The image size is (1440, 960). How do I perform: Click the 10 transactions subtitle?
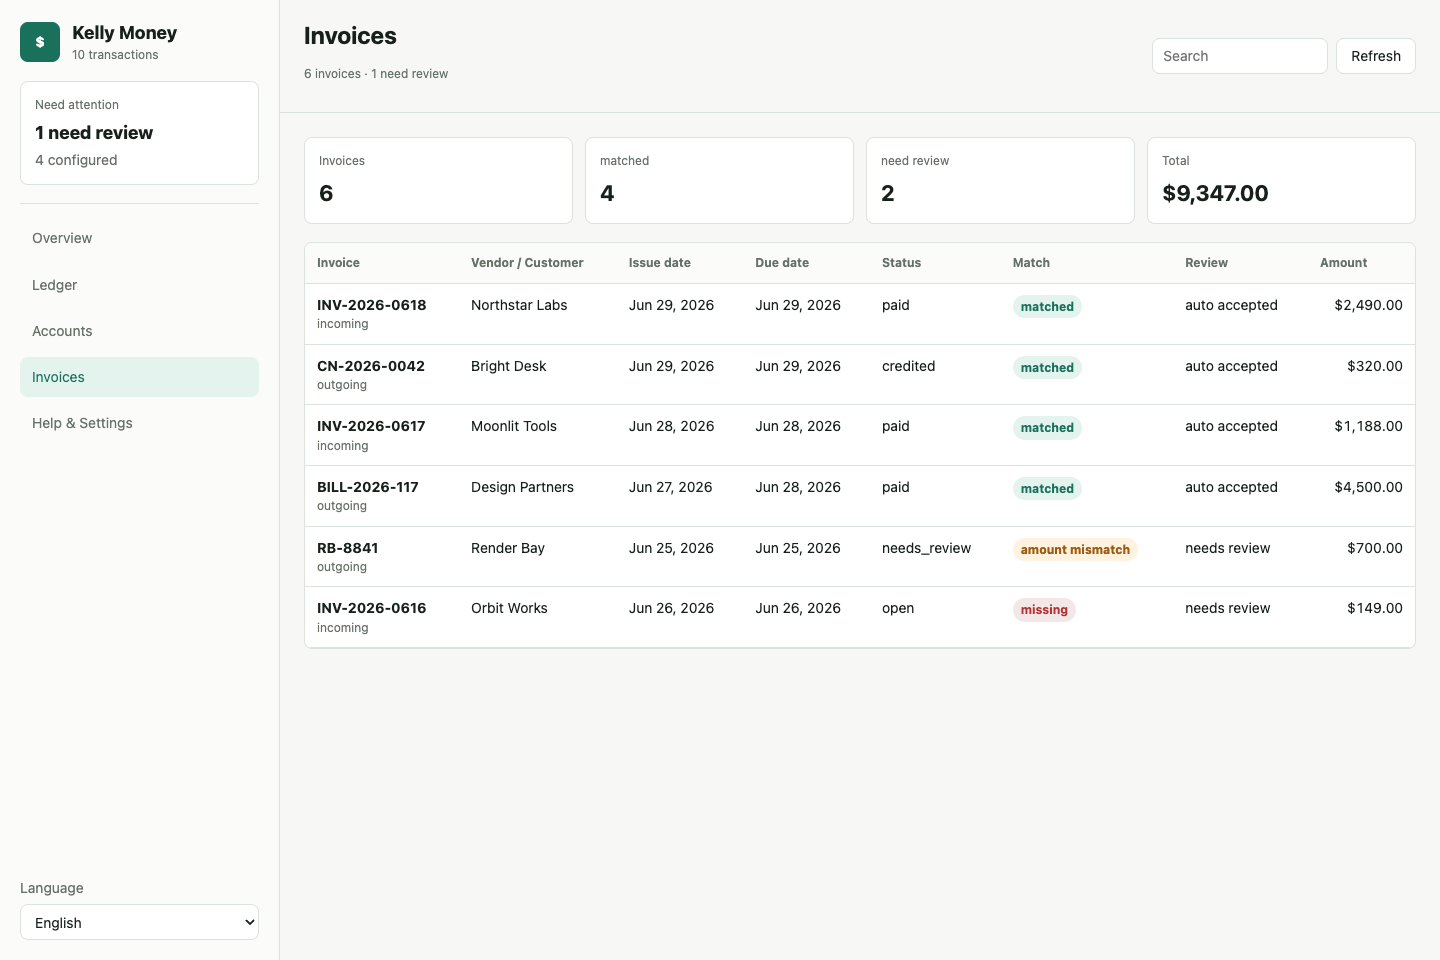coord(115,55)
